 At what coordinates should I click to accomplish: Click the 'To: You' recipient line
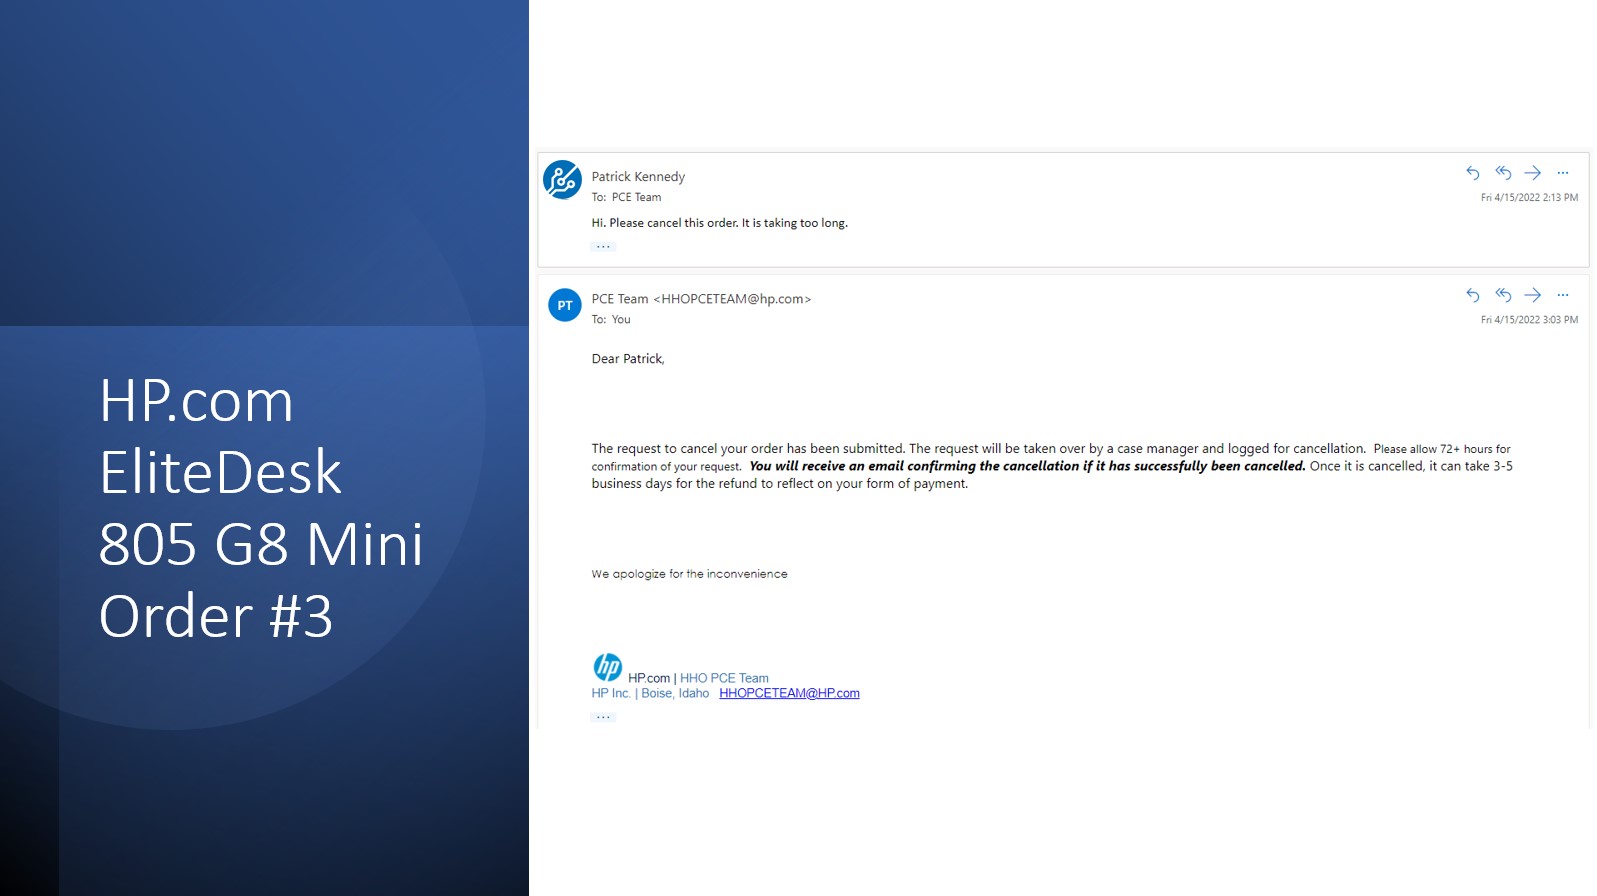(x=611, y=320)
